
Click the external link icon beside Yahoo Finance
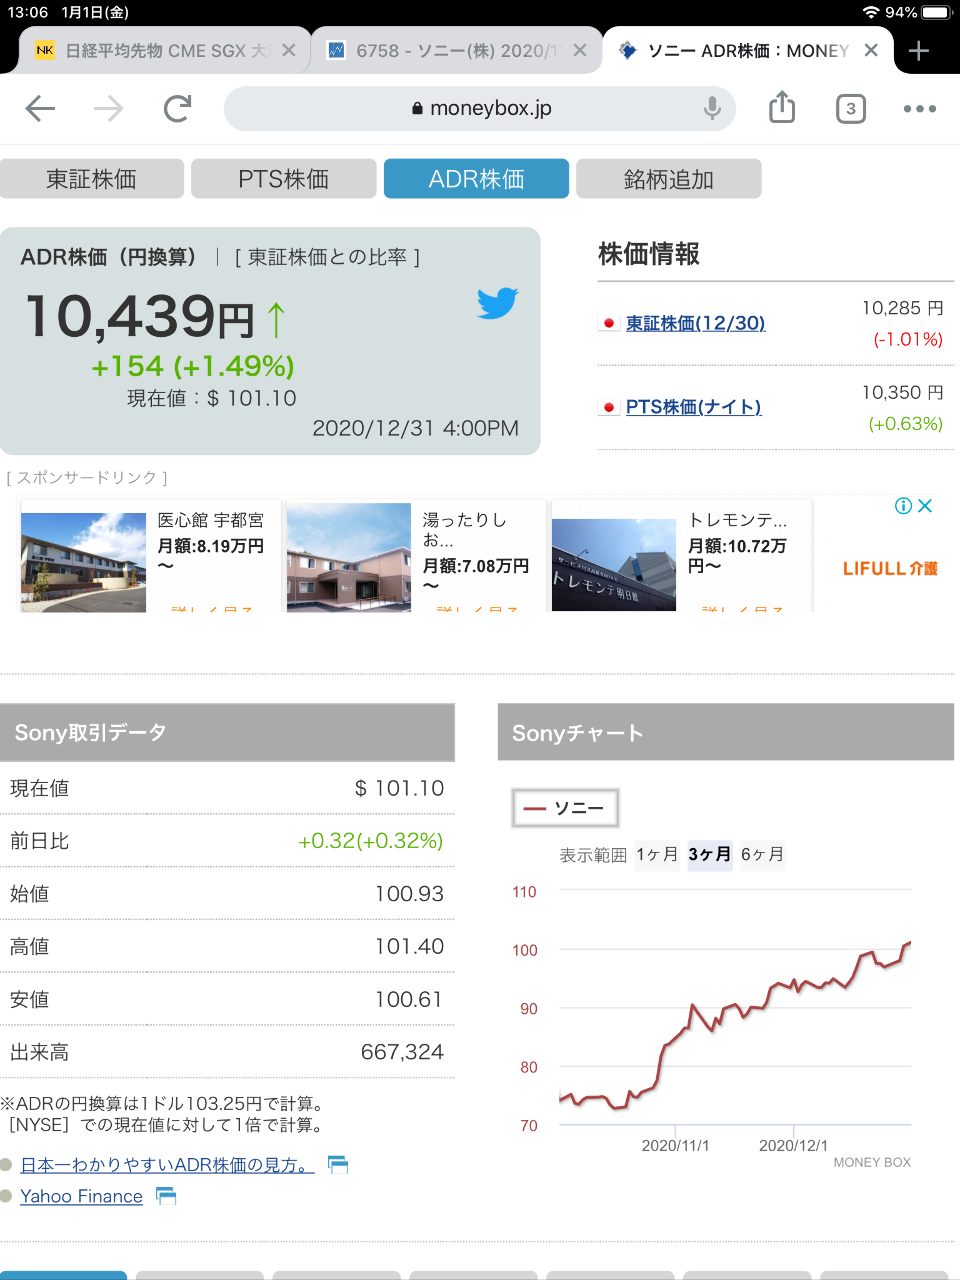point(166,1196)
